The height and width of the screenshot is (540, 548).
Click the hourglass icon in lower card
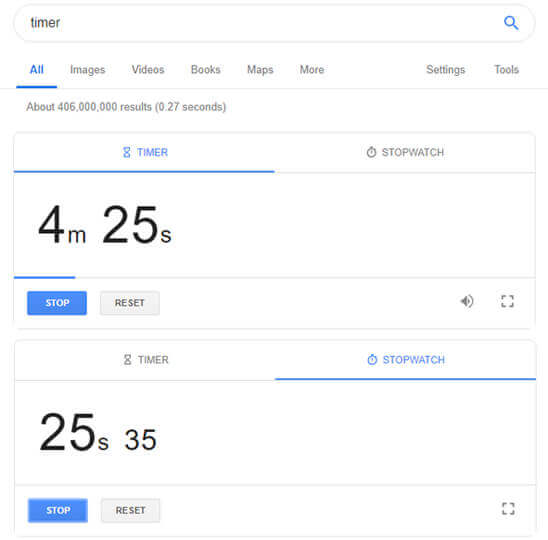(128, 360)
